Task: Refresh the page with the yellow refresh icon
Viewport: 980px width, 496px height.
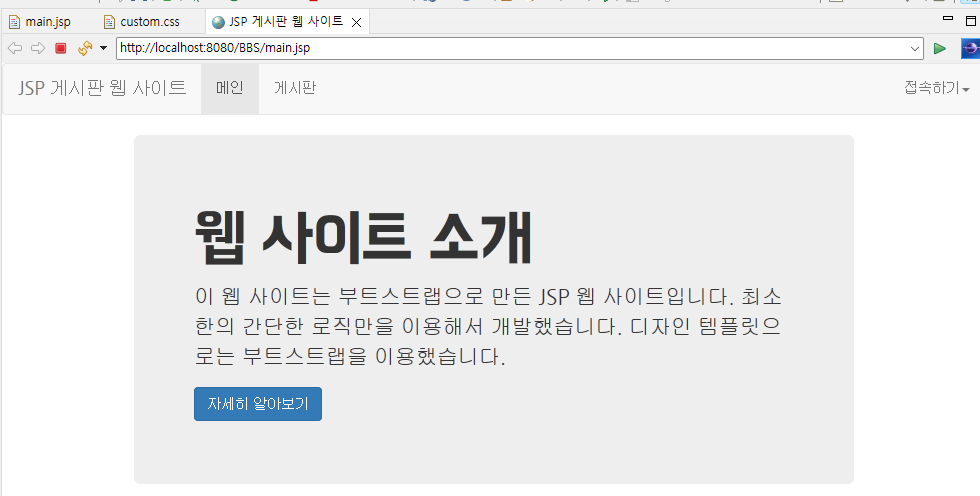Action: coord(84,48)
